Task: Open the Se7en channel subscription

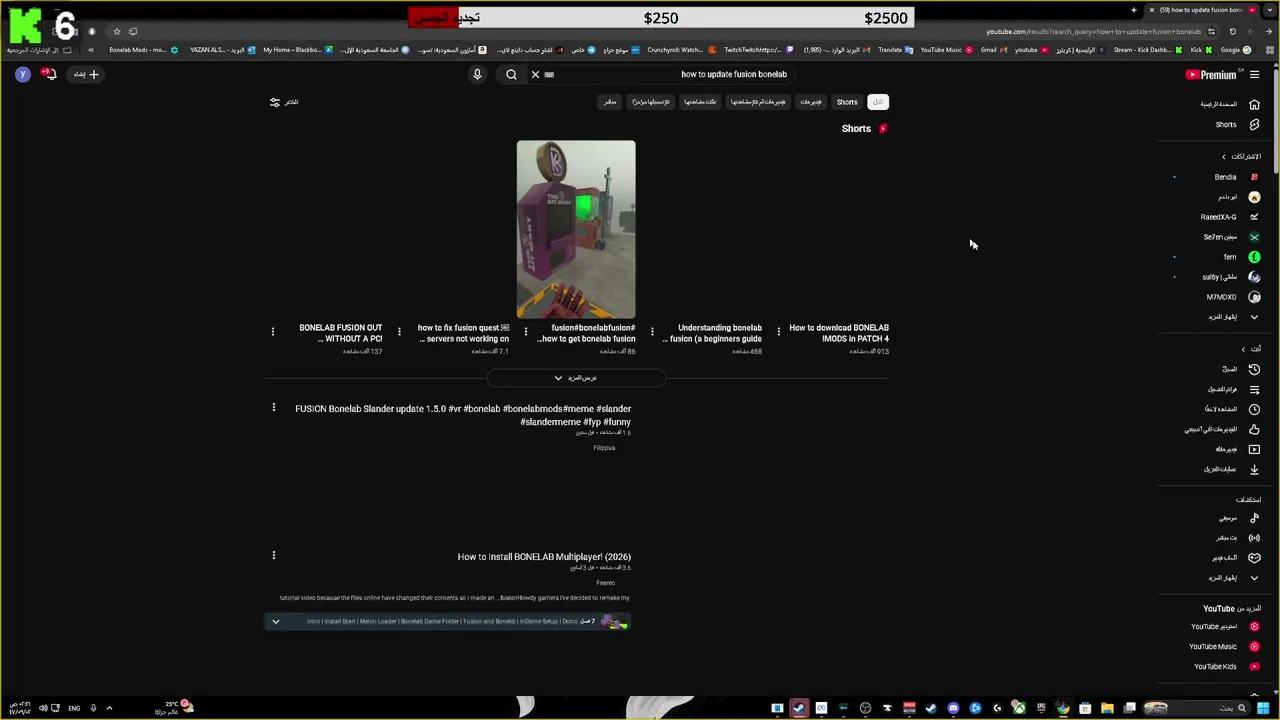Action: (1231, 237)
